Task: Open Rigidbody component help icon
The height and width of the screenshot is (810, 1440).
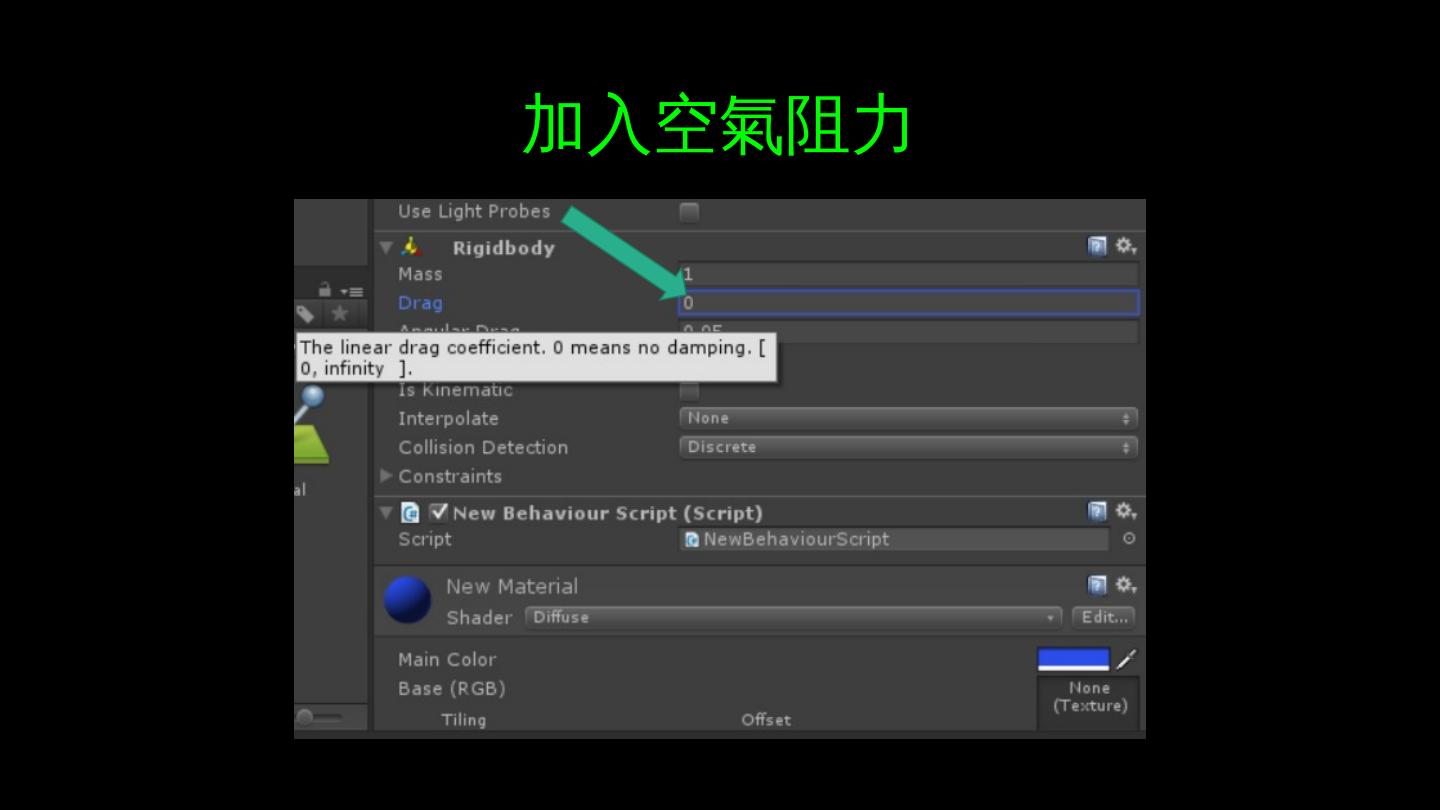Action: [1097, 246]
